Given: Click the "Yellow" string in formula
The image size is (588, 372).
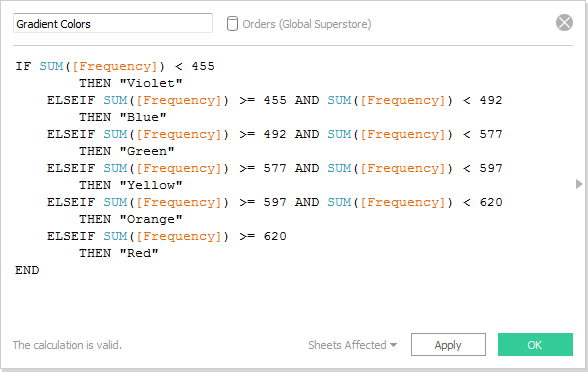Looking at the screenshot, I should click(x=151, y=185).
